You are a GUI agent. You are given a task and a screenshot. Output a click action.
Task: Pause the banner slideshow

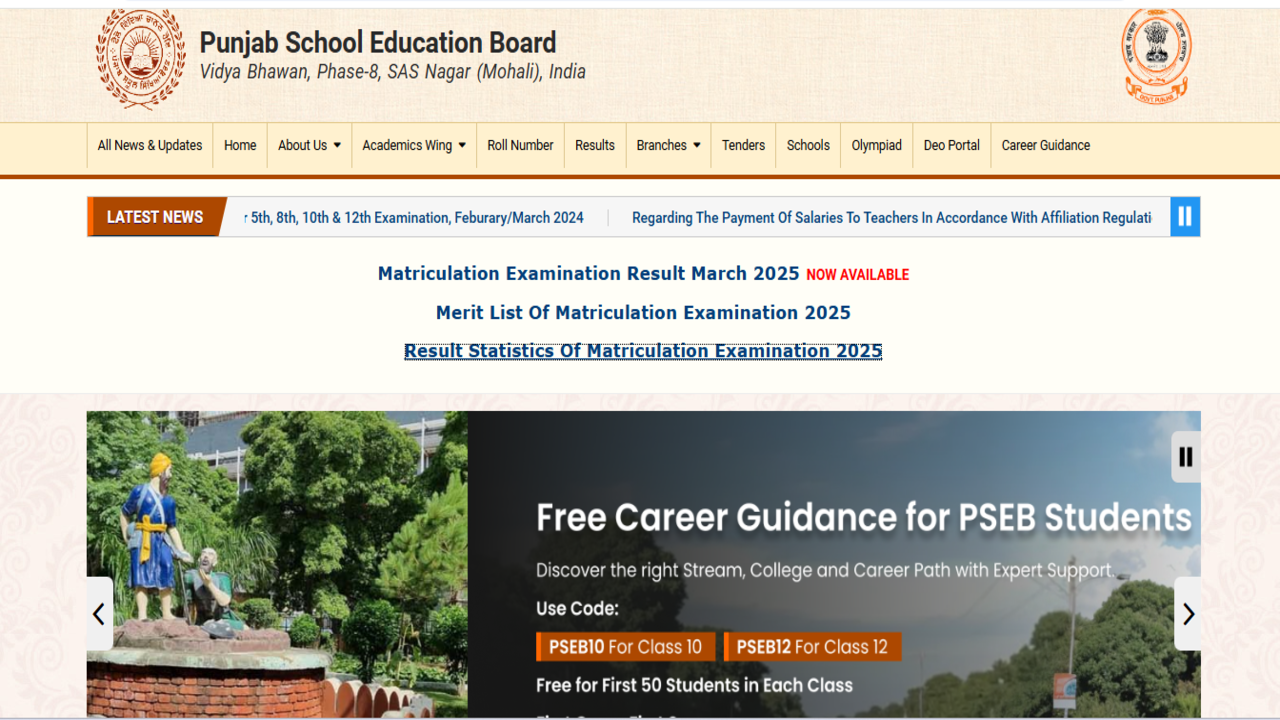coord(1186,457)
